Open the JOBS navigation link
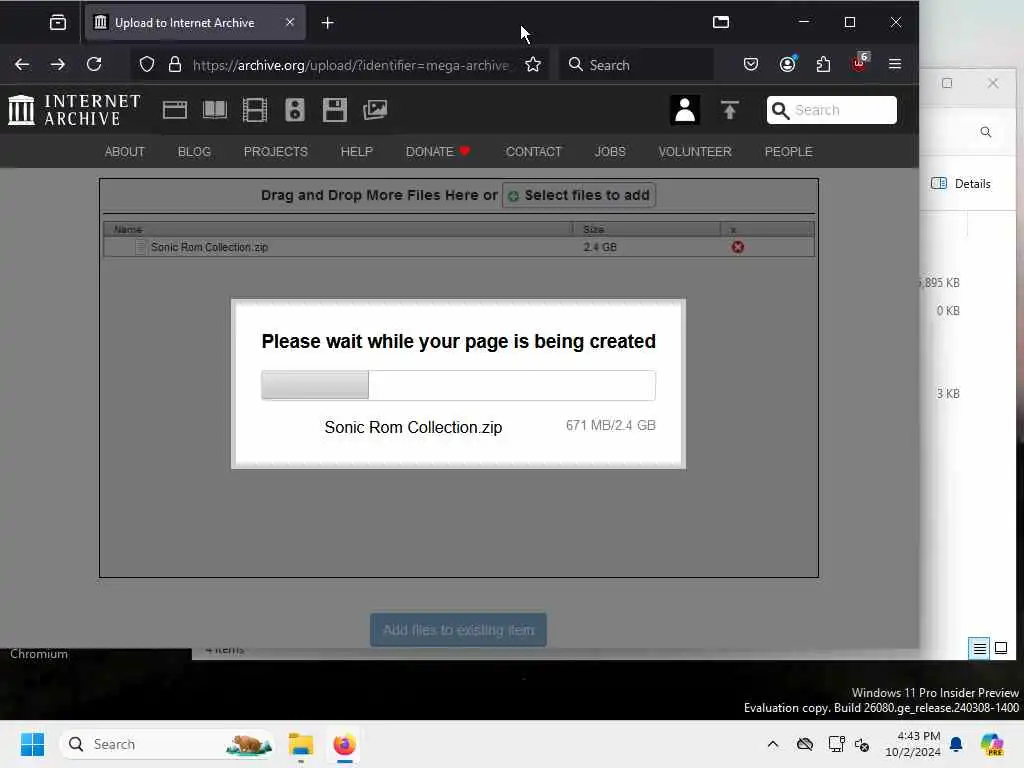The width and height of the screenshot is (1024, 768). point(610,152)
